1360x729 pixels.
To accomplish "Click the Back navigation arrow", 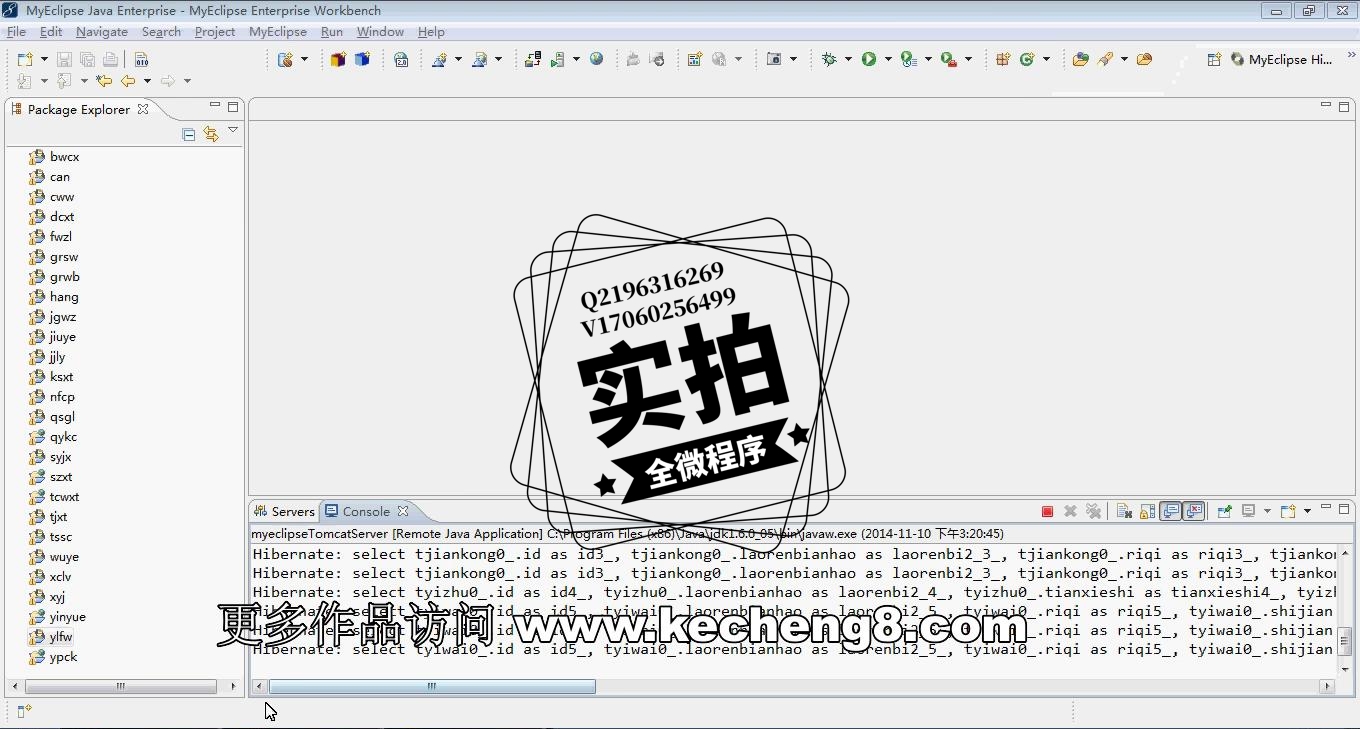I will (x=128, y=81).
